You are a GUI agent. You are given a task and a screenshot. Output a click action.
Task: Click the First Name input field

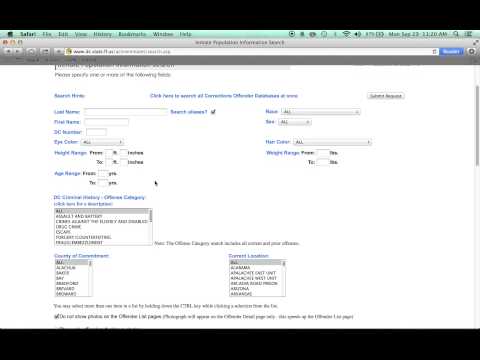106,122
